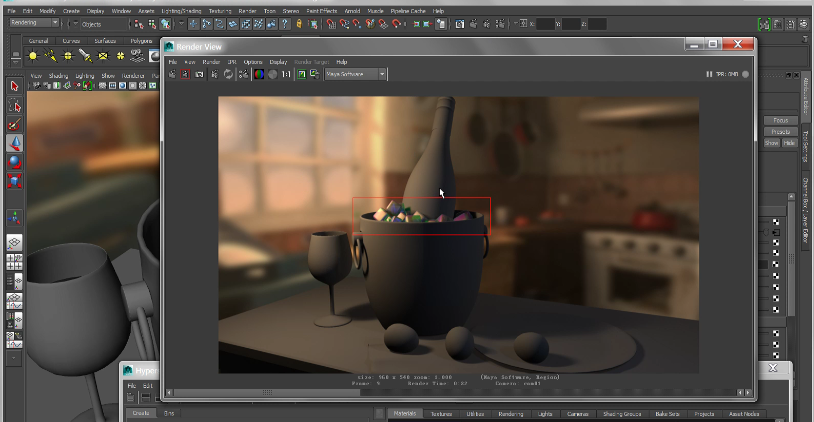Viewport: 814px width, 422px height.
Task: Toggle Snap to curves magnet icon
Action: click(344, 24)
